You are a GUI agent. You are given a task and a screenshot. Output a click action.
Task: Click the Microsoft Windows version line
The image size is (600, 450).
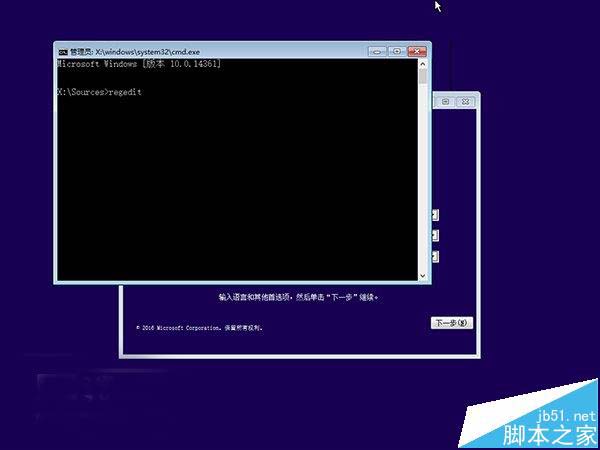click(x=139, y=64)
